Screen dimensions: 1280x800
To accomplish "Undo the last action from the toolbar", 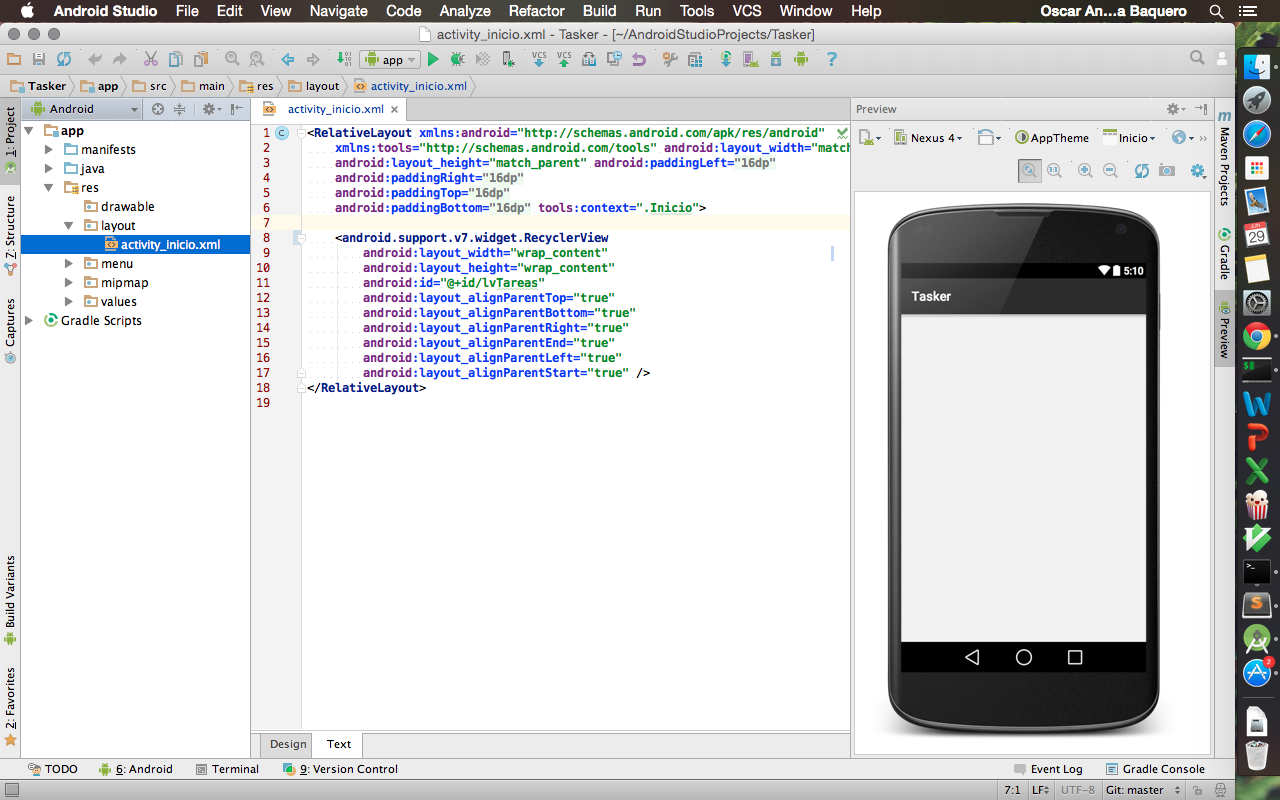I will coord(95,60).
